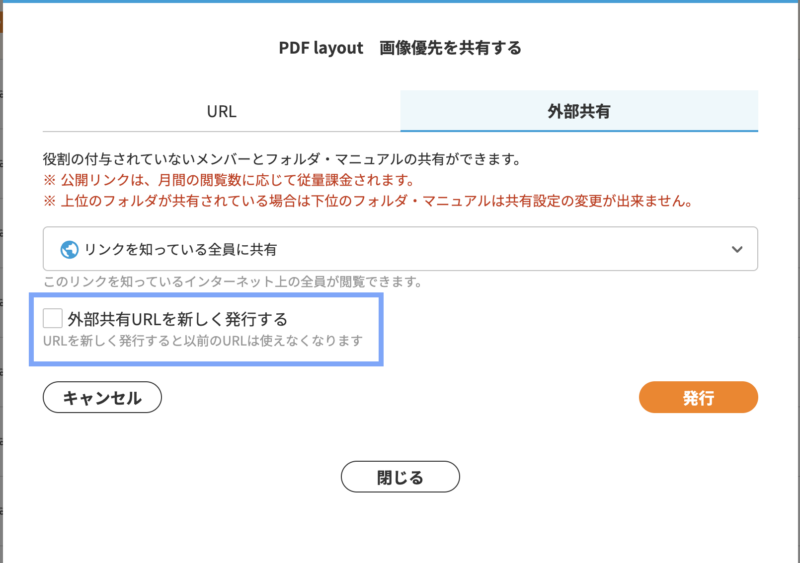Click the red note about 公開リンク billing
This screenshot has height=563, width=800.
pos(229,180)
